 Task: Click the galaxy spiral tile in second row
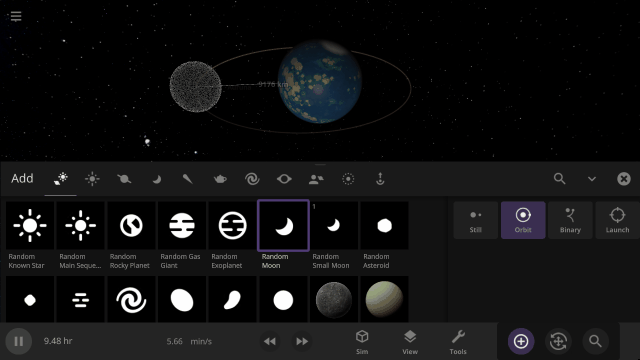(131, 300)
